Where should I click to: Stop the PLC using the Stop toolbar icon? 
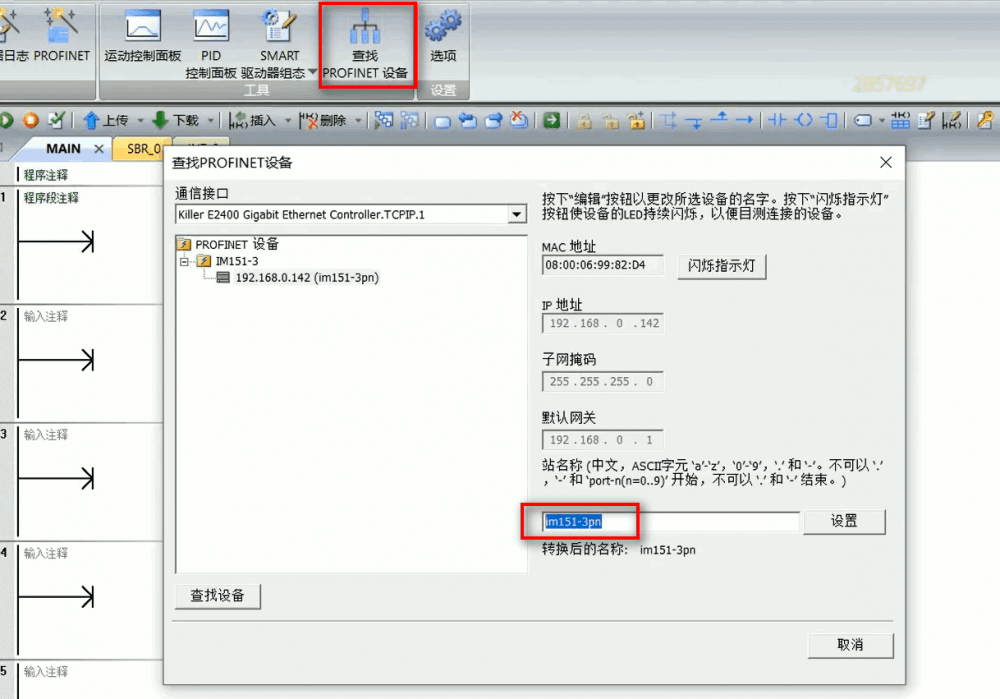[32, 119]
